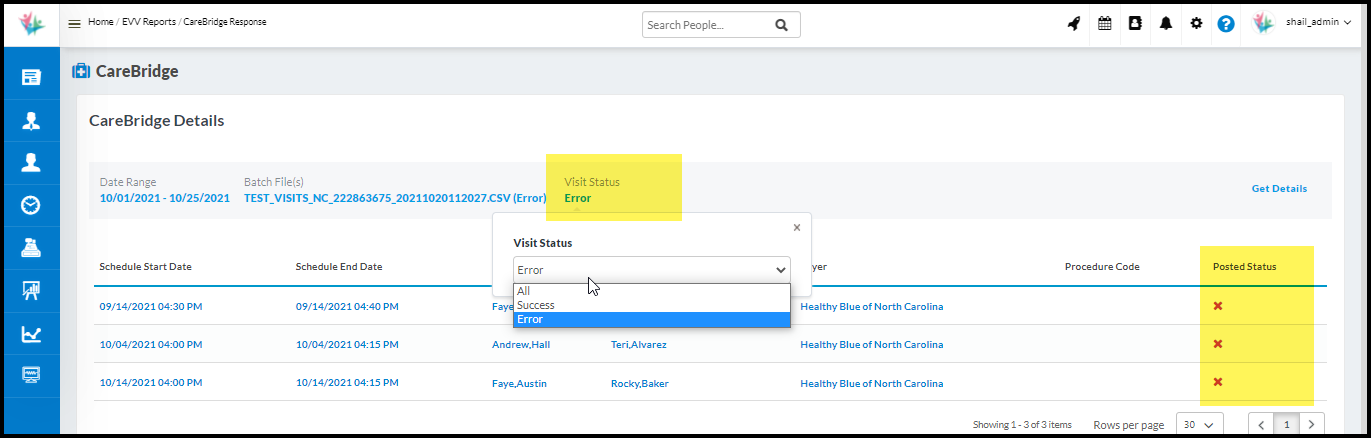The height and width of the screenshot is (438, 1371).
Task: Click end date 09/14/2021 04:40 PM
Action: click(347, 307)
